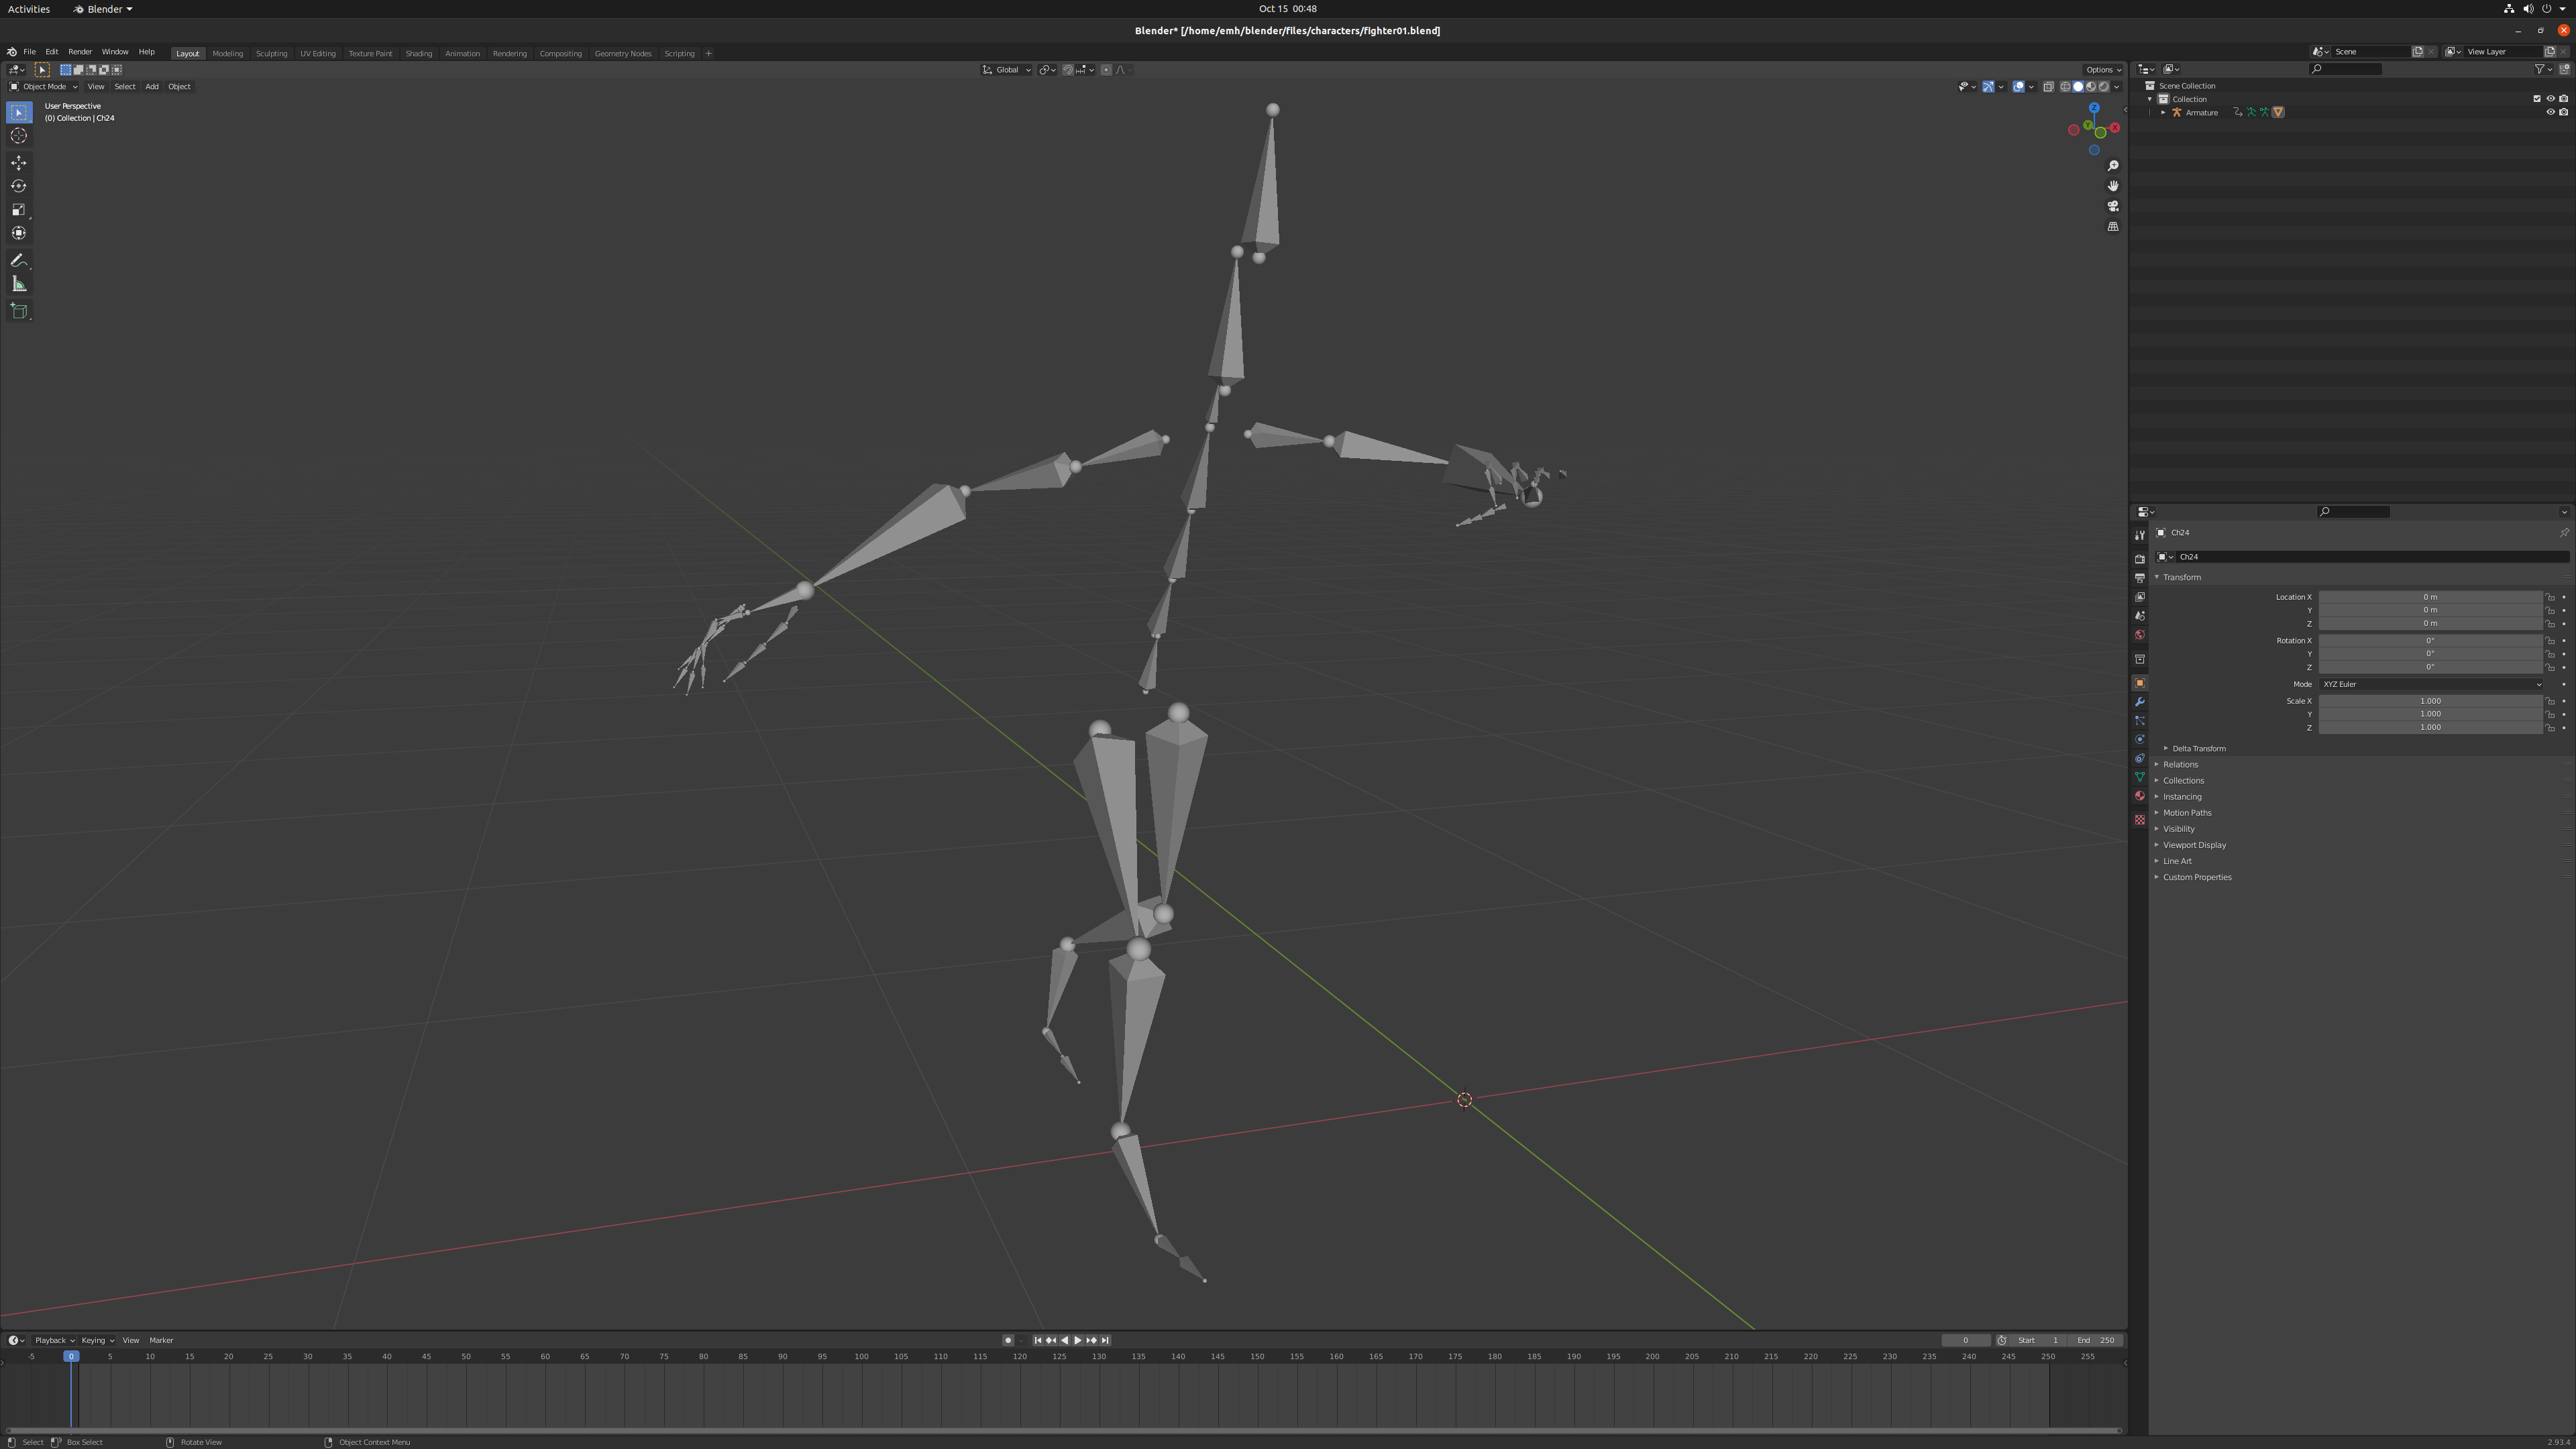
Task: Toggle Collection exclude checkbox in Outliner
Action: [x=2537, y=99]
